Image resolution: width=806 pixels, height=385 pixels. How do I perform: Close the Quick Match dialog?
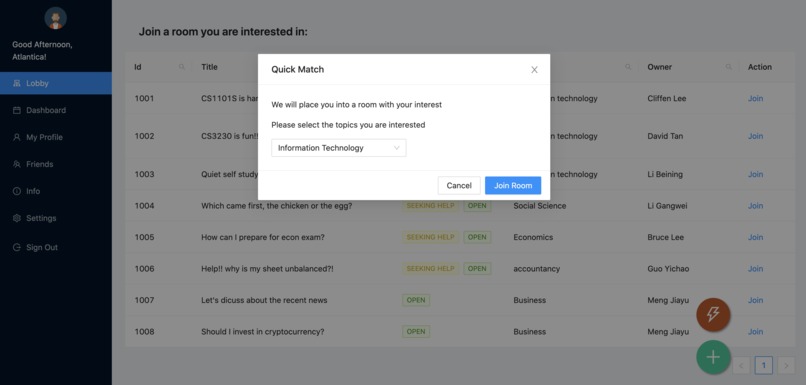534,70
